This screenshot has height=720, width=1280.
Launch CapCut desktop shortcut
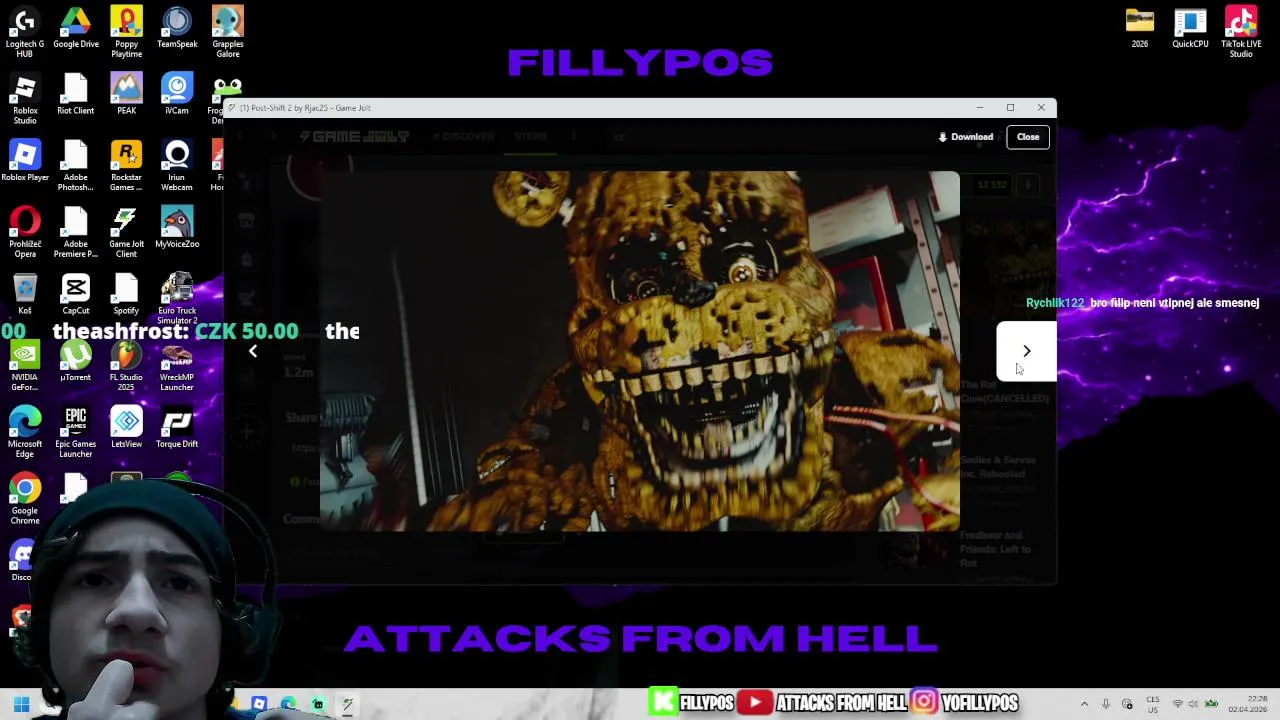point(76,295)
